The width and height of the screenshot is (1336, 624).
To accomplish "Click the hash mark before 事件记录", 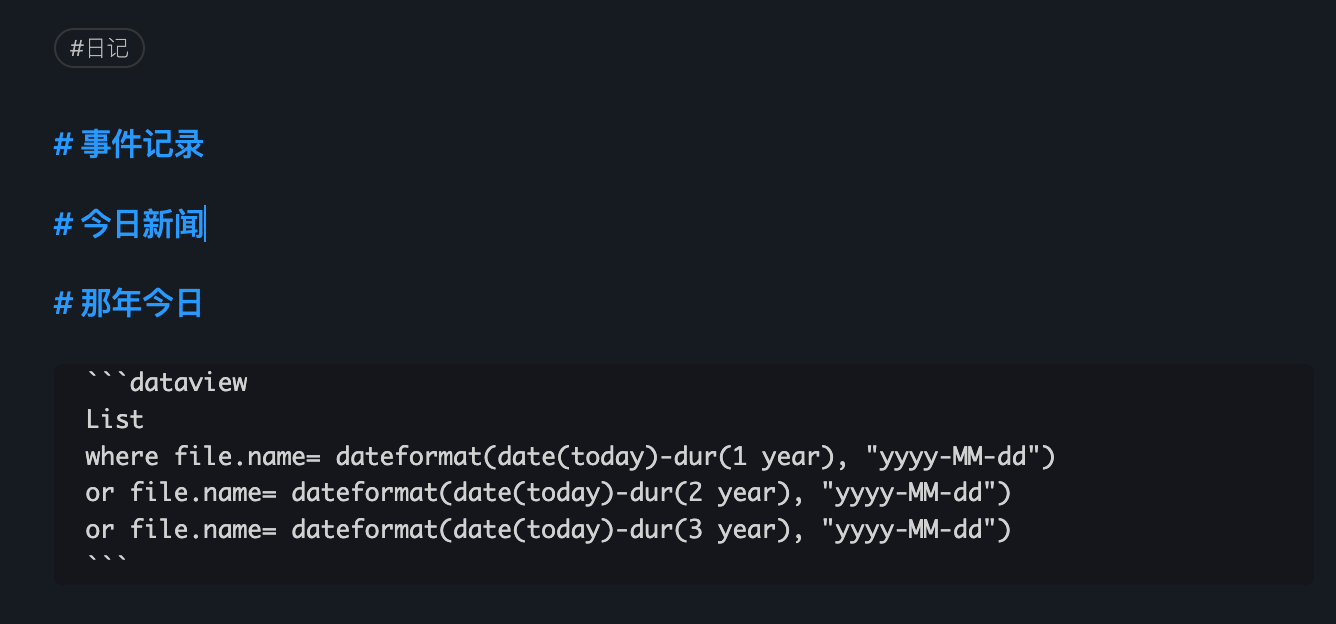I will [63, 145].
